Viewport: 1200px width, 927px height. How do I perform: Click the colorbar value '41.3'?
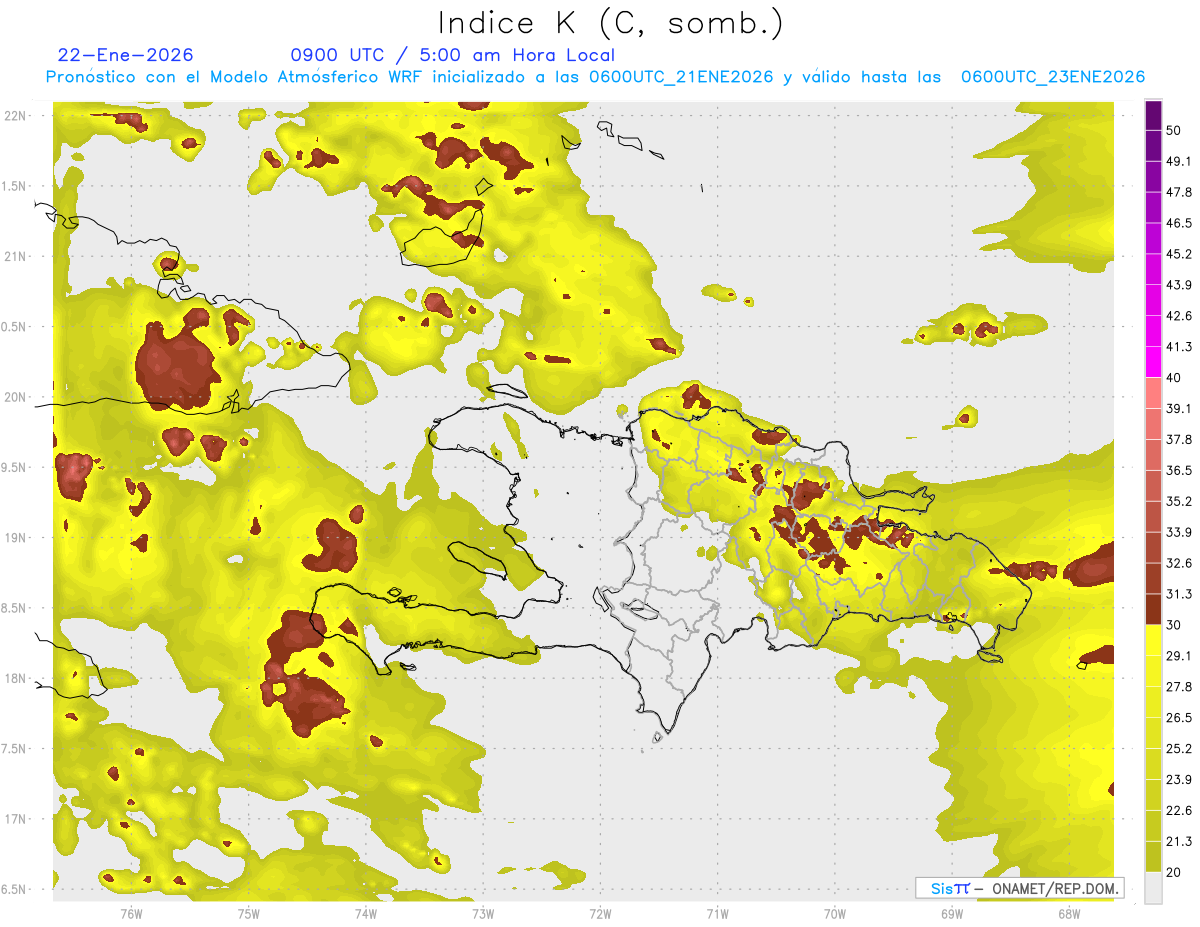coord(1179,347)
